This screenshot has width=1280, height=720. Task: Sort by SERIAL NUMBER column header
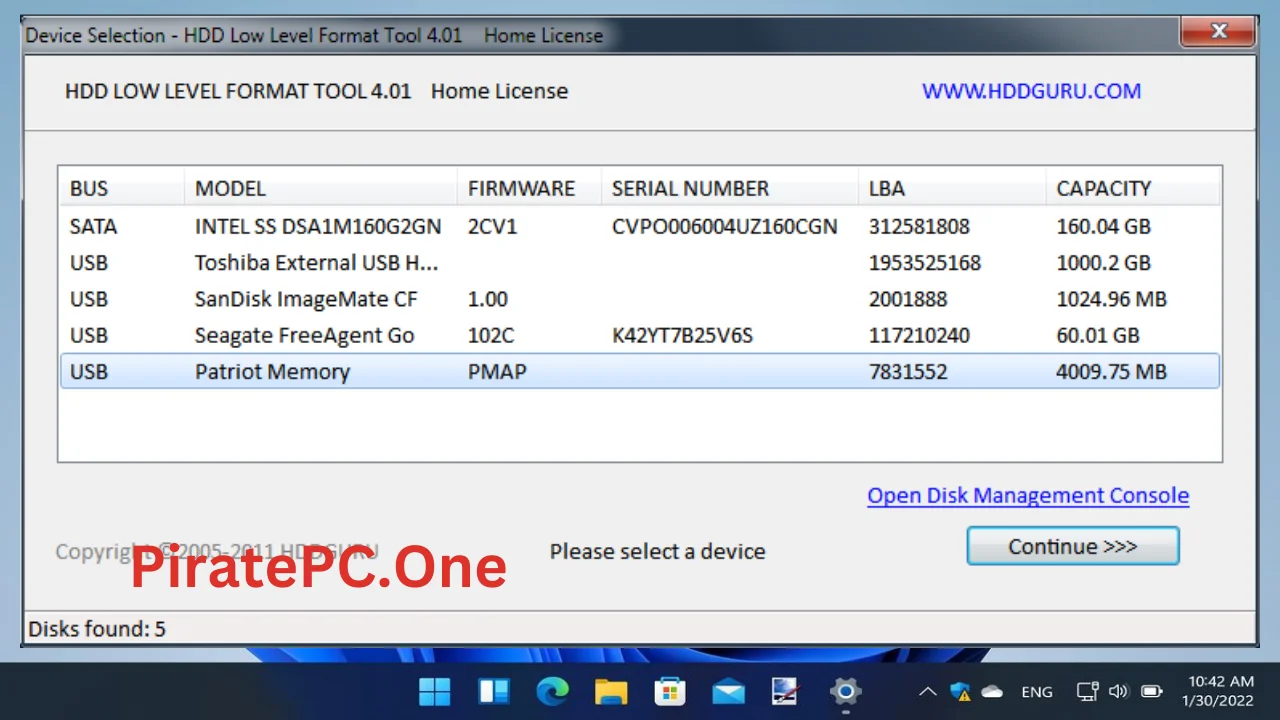(x=729, y=188)
